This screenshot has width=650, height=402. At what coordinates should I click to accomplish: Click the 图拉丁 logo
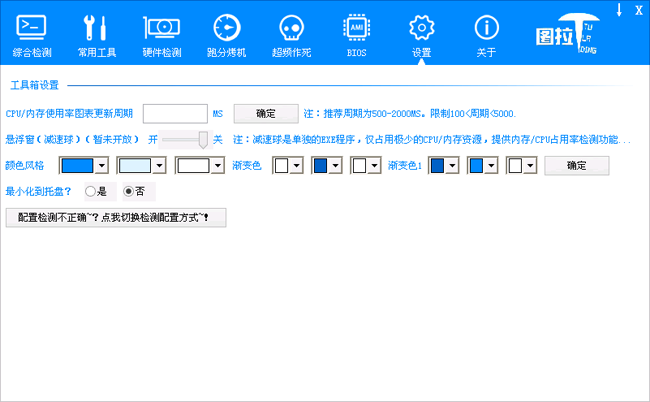[x=568, y=34]
